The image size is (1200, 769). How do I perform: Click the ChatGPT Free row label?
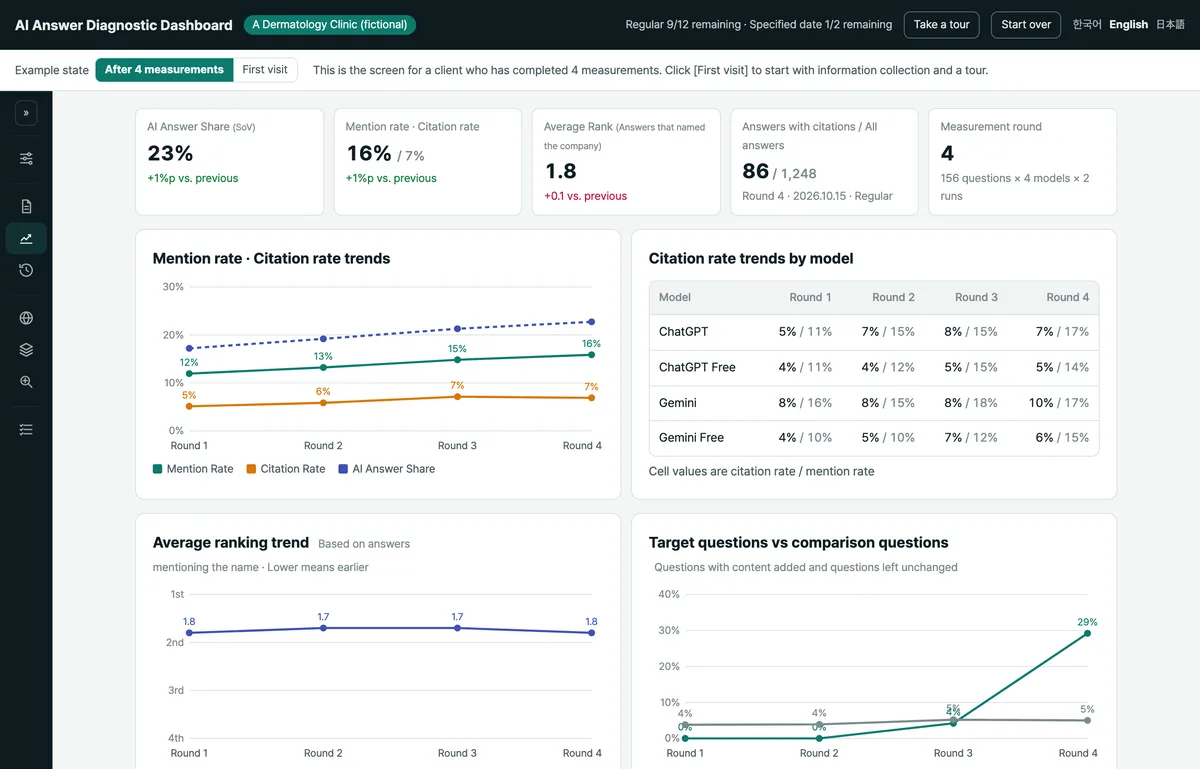(x=697, y=367)
